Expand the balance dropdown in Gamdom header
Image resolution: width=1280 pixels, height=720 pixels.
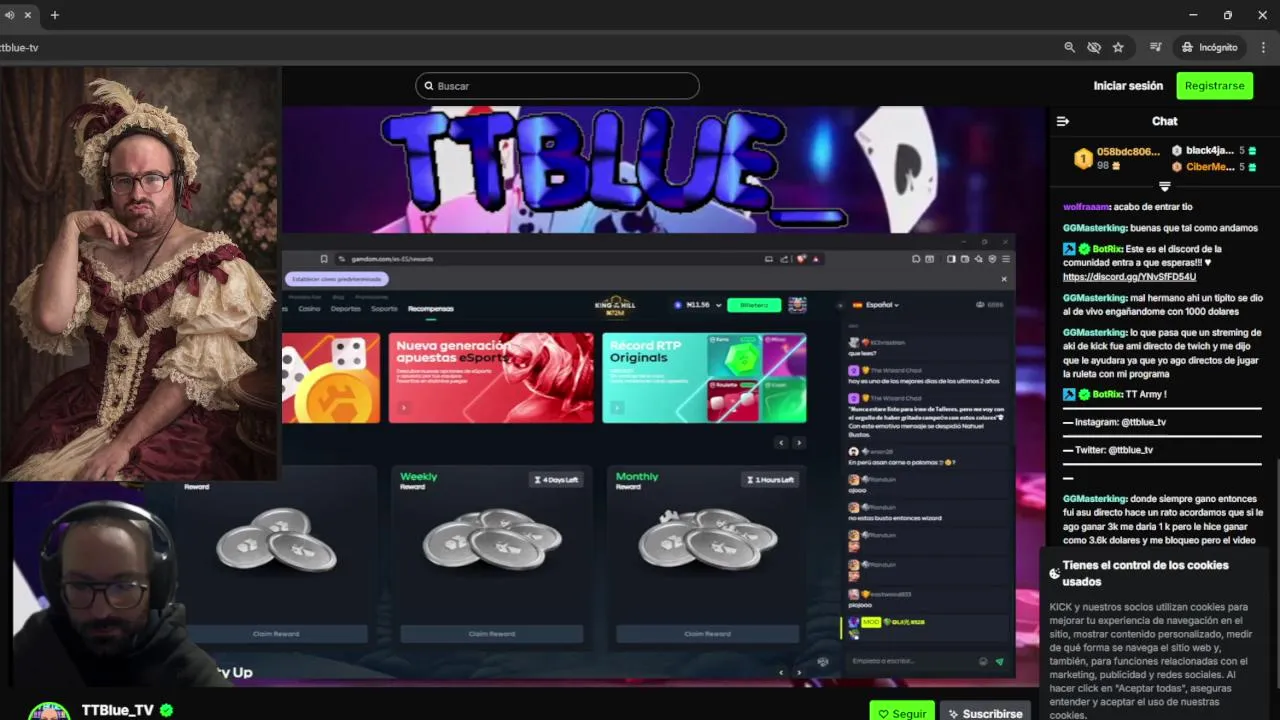718,305
